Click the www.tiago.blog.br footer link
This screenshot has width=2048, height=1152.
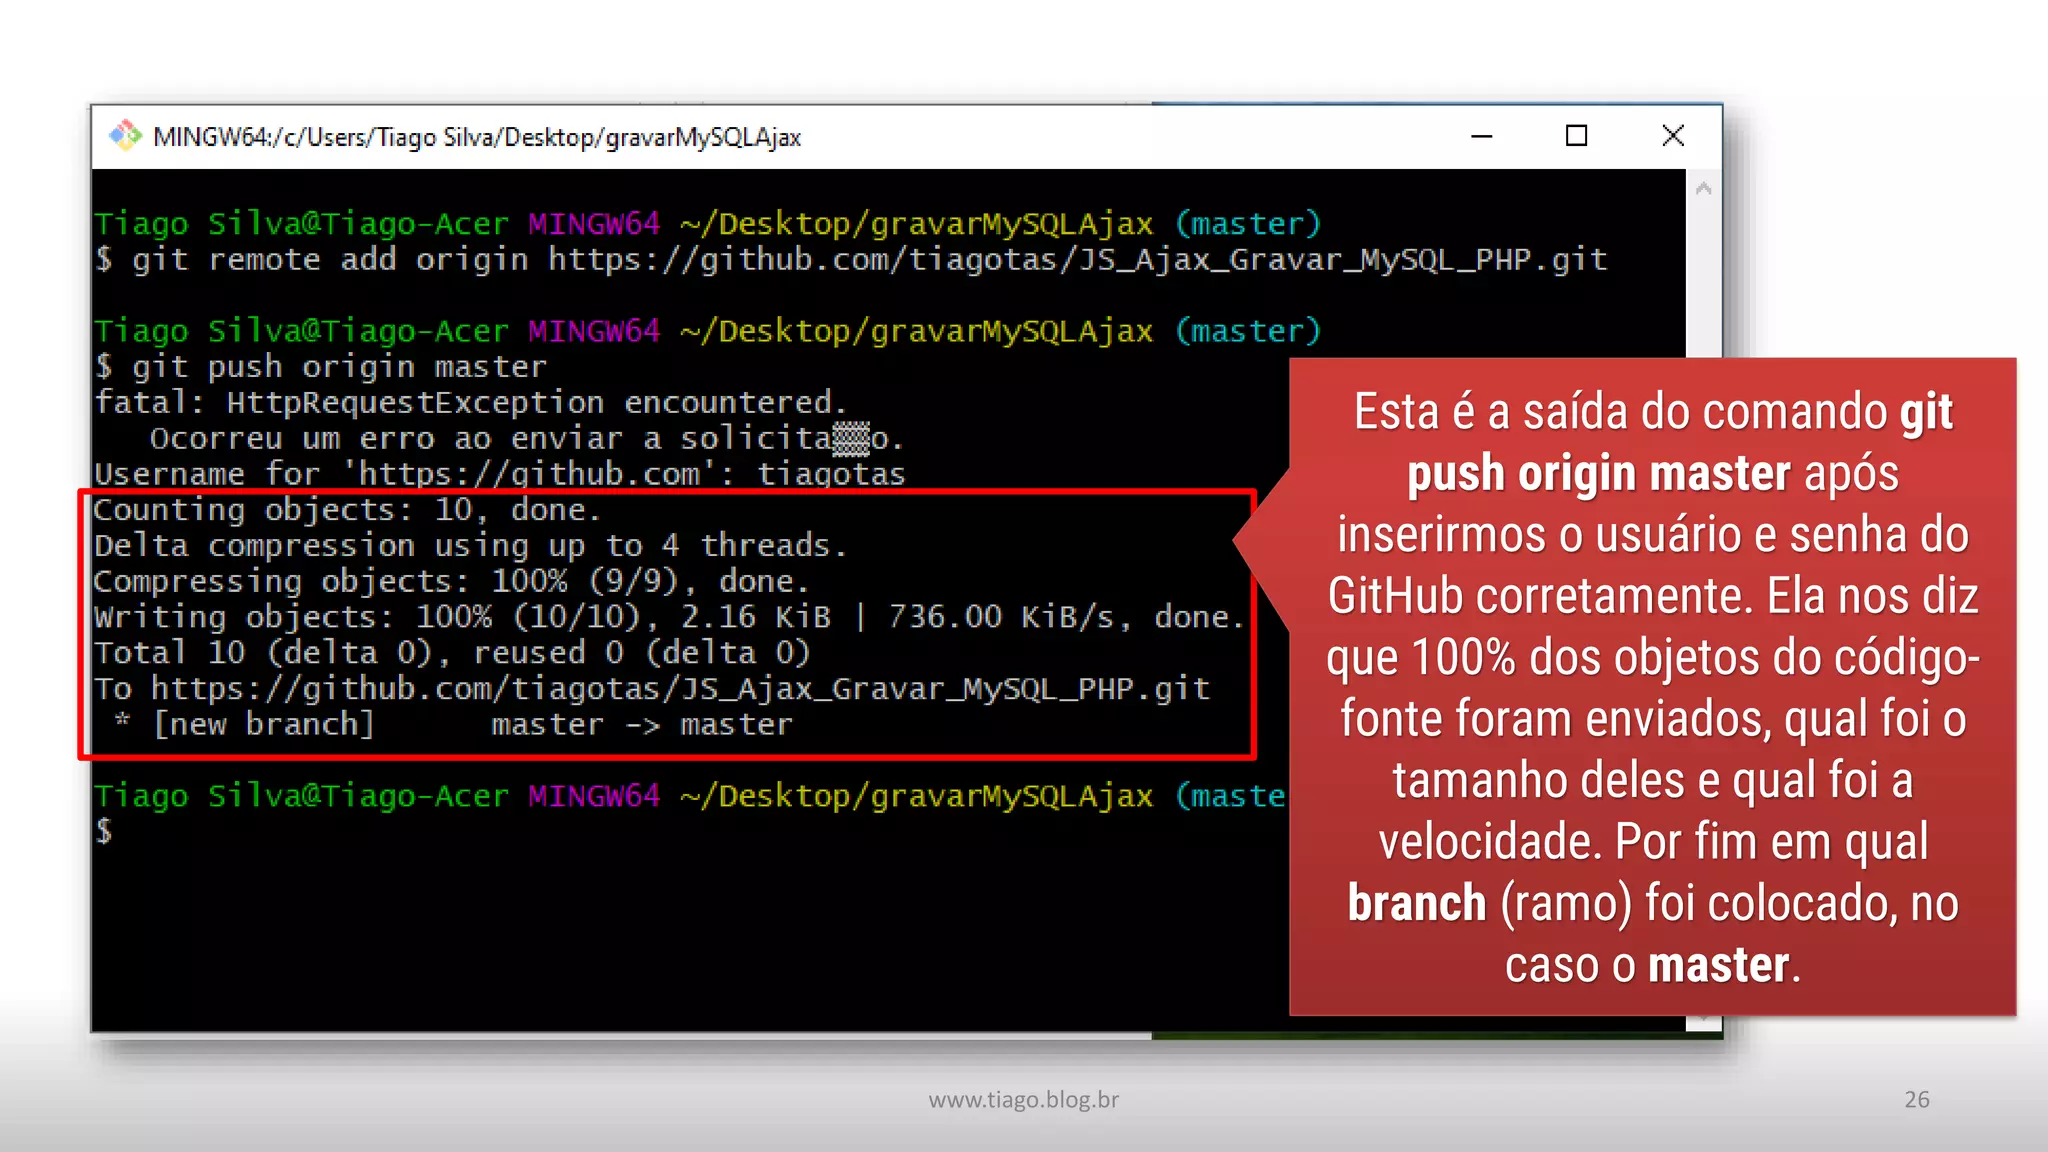(1023, 1099)
